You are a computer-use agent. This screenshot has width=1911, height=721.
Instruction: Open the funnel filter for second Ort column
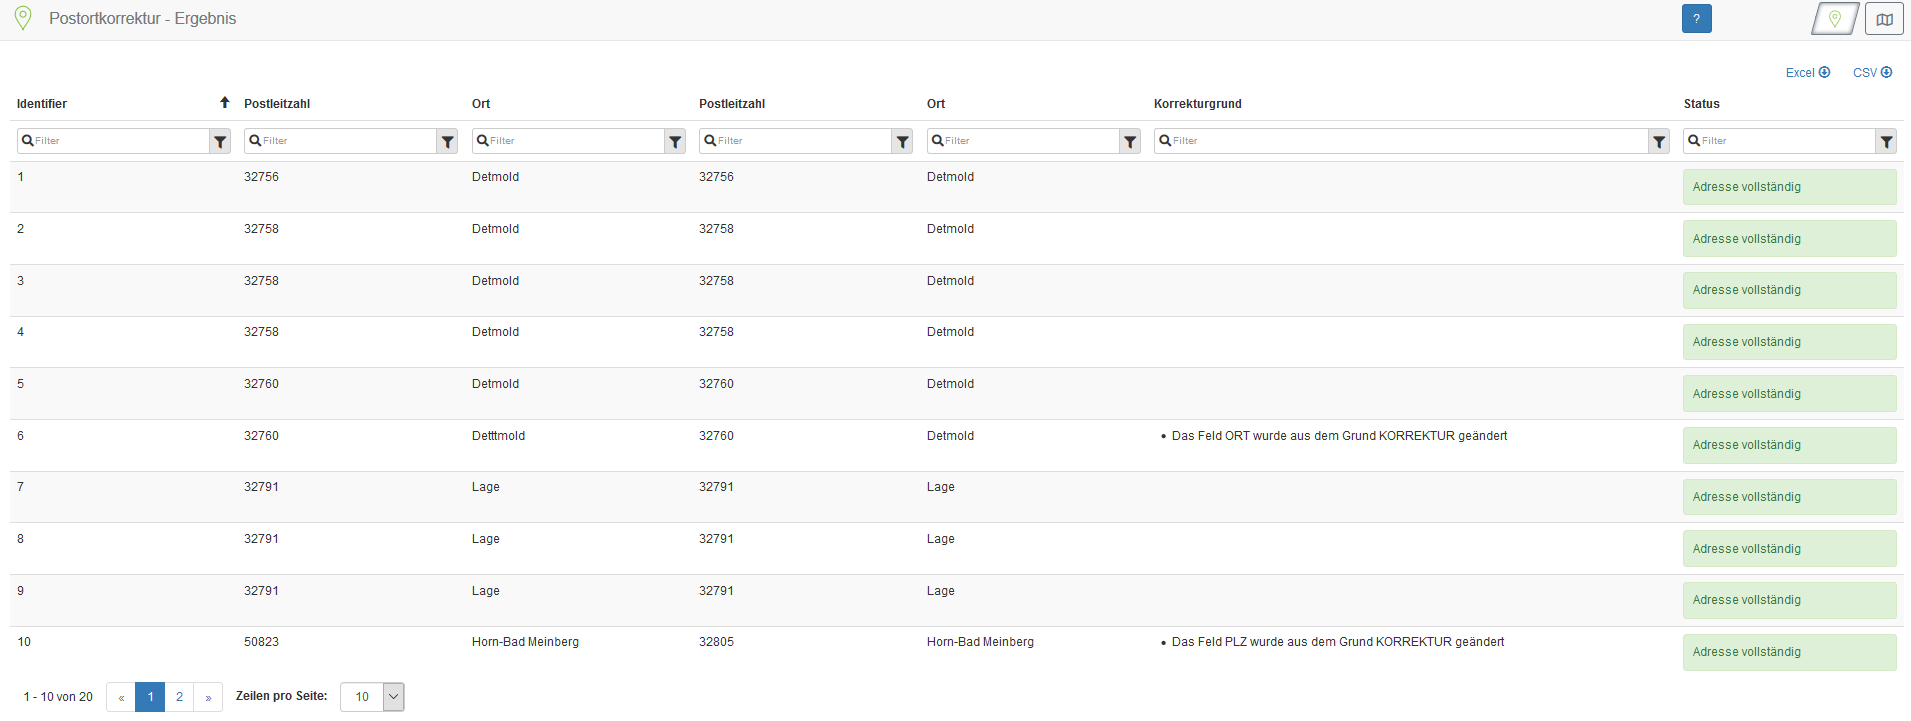tap(1130, 142)
